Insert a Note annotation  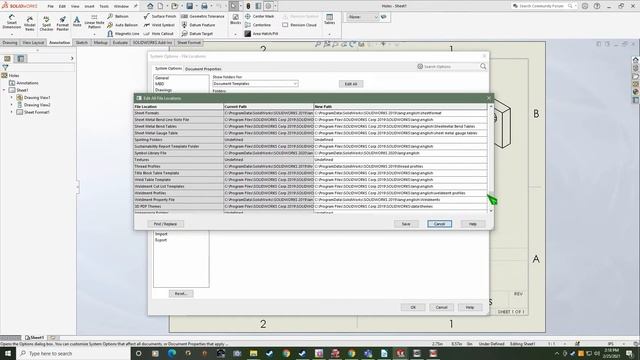[77, 22]
